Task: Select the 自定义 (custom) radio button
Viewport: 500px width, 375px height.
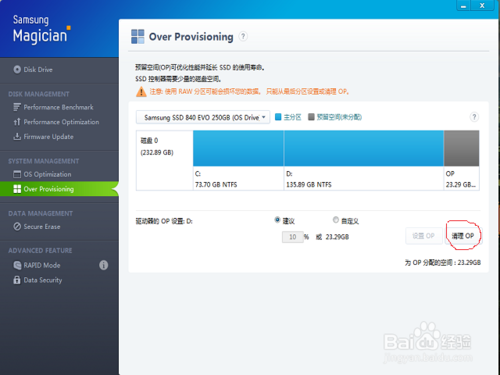Action: [336, 220]
